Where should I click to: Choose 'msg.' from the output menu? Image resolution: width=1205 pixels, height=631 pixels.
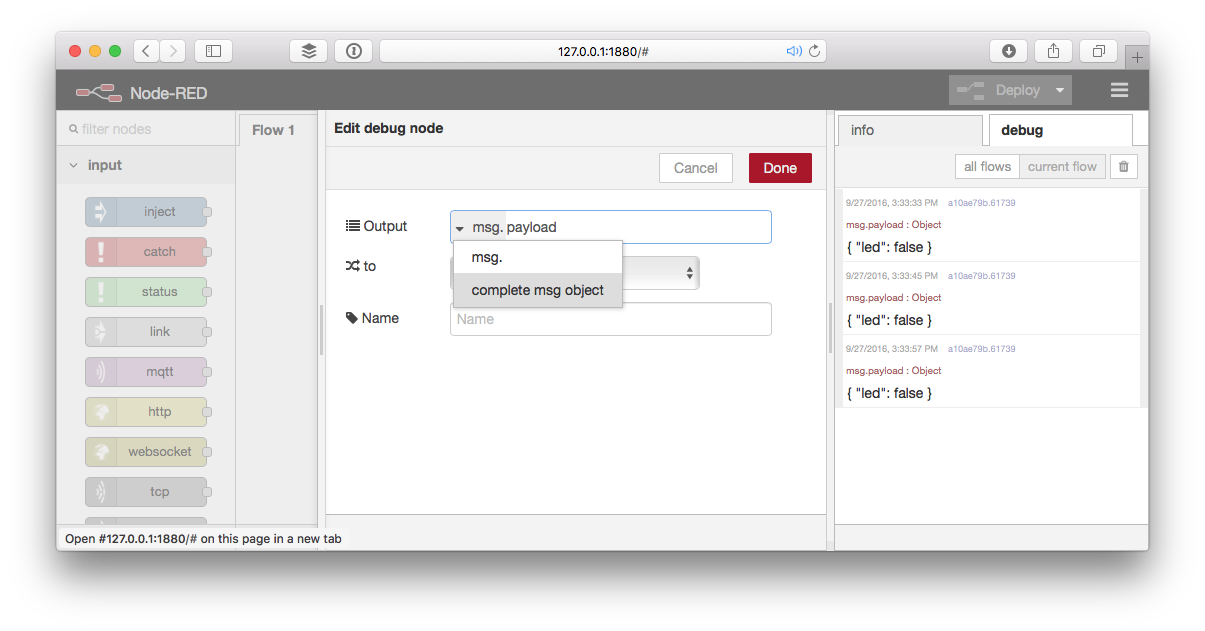538,257
